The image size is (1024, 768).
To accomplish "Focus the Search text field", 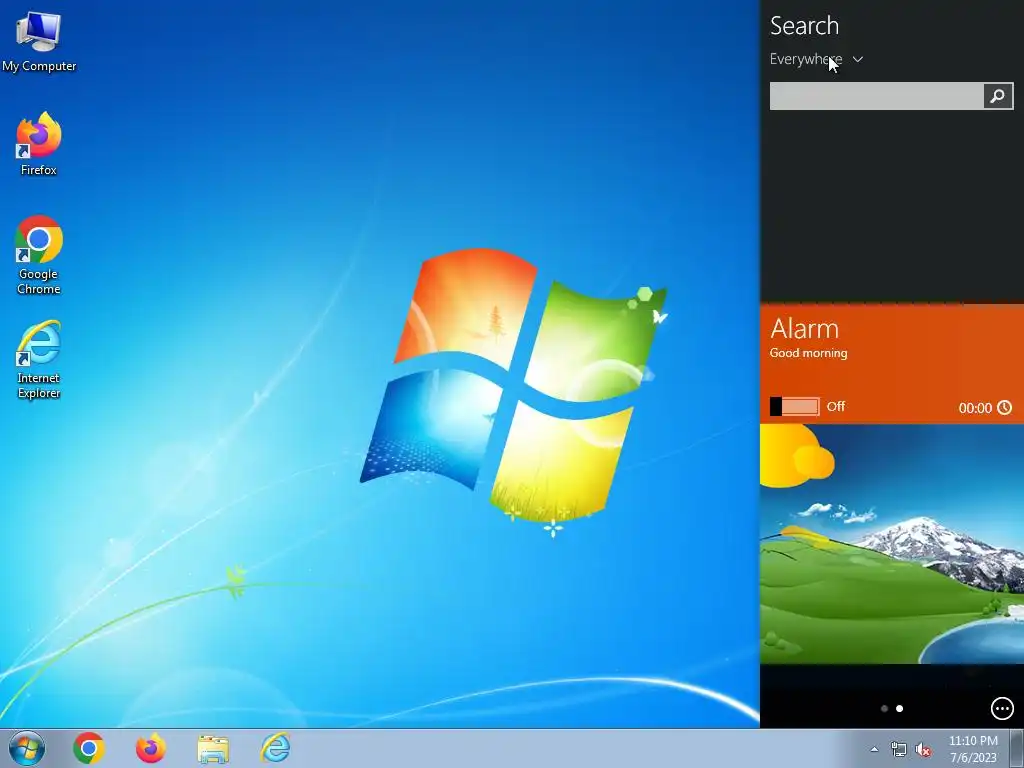I will 876,96.
